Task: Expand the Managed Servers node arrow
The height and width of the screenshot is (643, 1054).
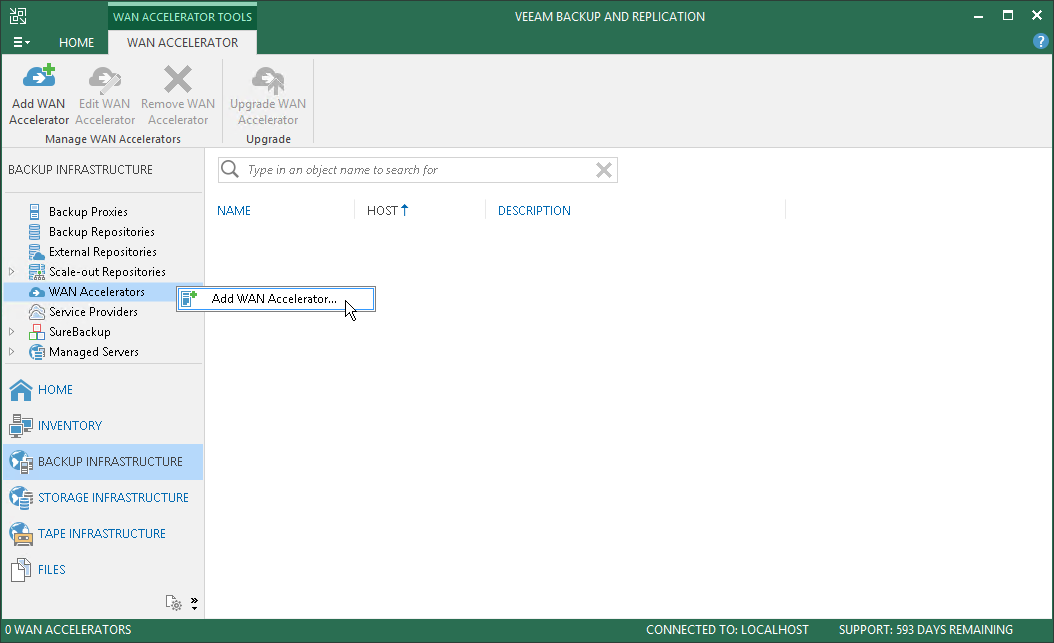Action: click(11, 352)
